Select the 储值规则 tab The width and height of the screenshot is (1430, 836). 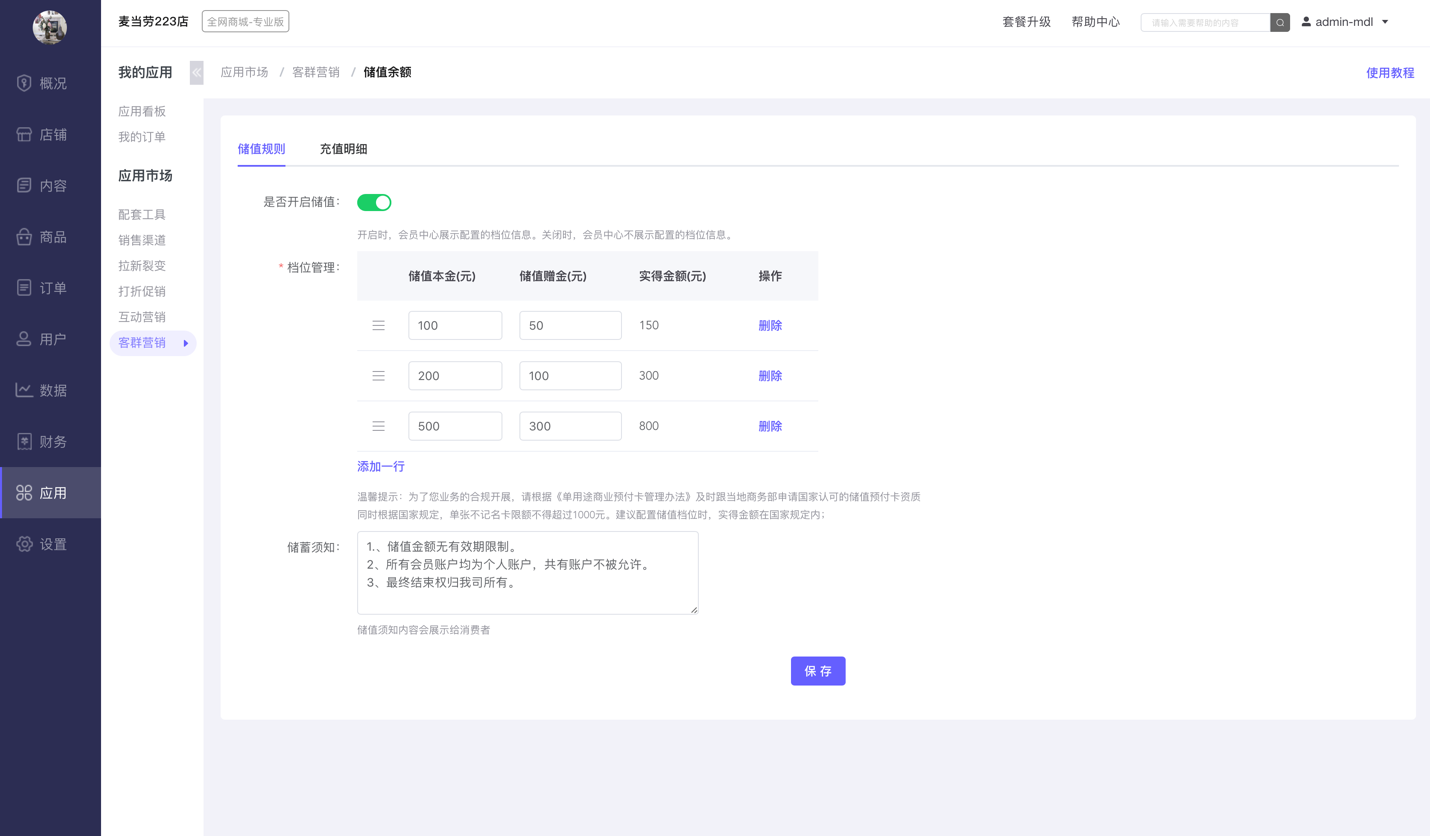click(x=261, y=149)
